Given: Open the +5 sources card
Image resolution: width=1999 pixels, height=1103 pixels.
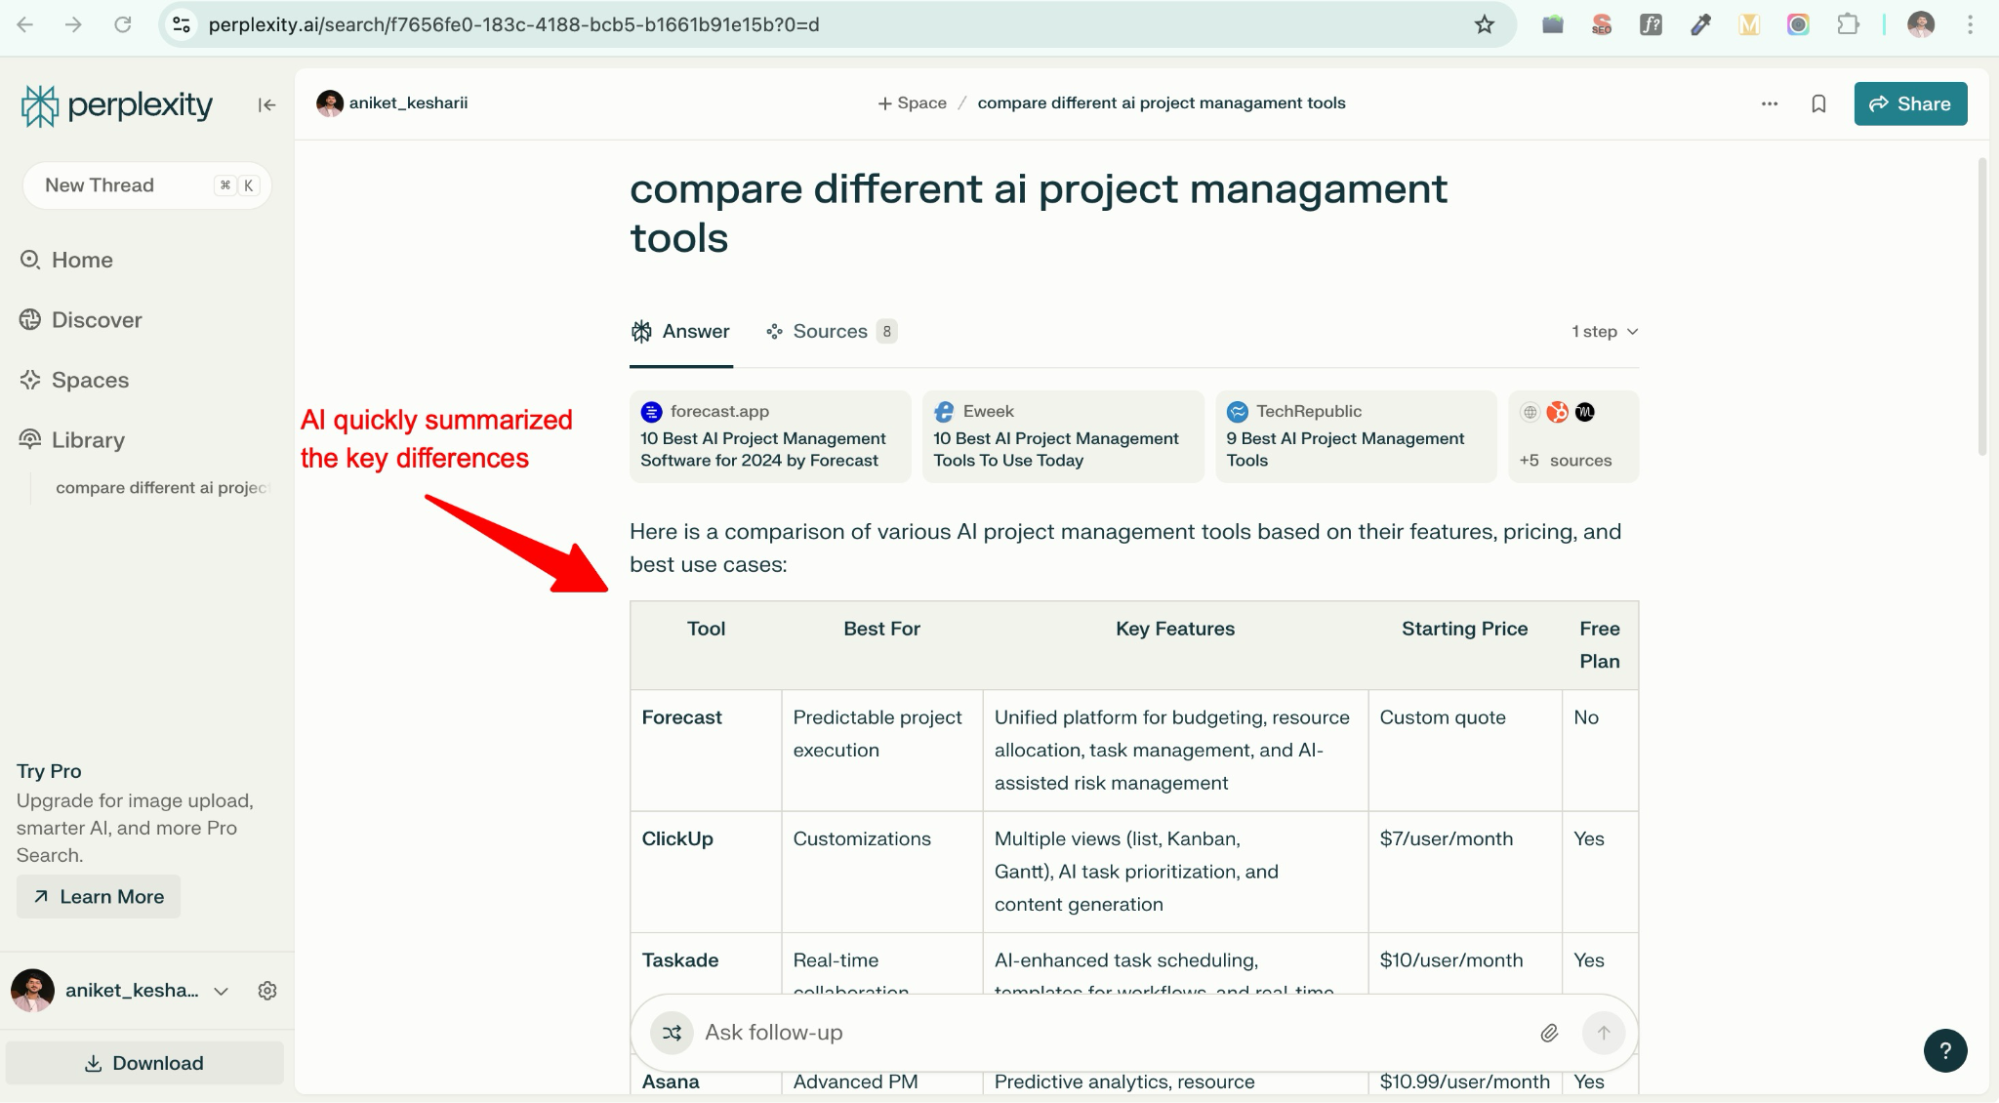Looking at the screenshot, I should (1572, 437).
